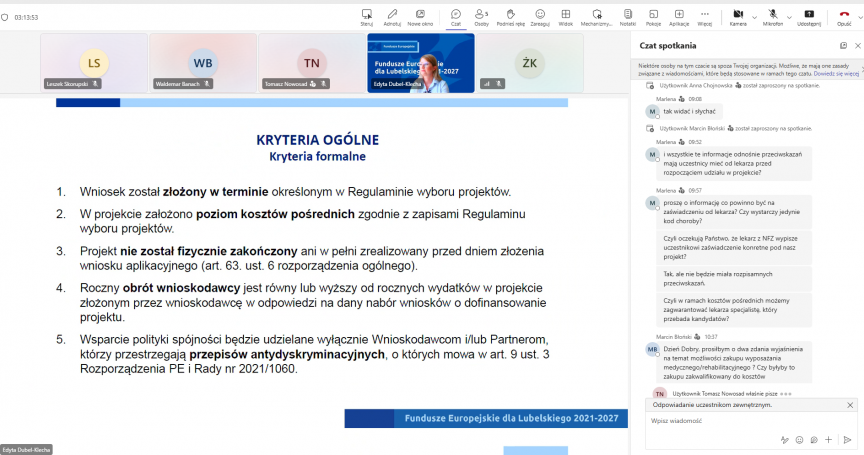
Task: Click slide point about 'złożony w terminie'
Action: (x=295, y=192)
